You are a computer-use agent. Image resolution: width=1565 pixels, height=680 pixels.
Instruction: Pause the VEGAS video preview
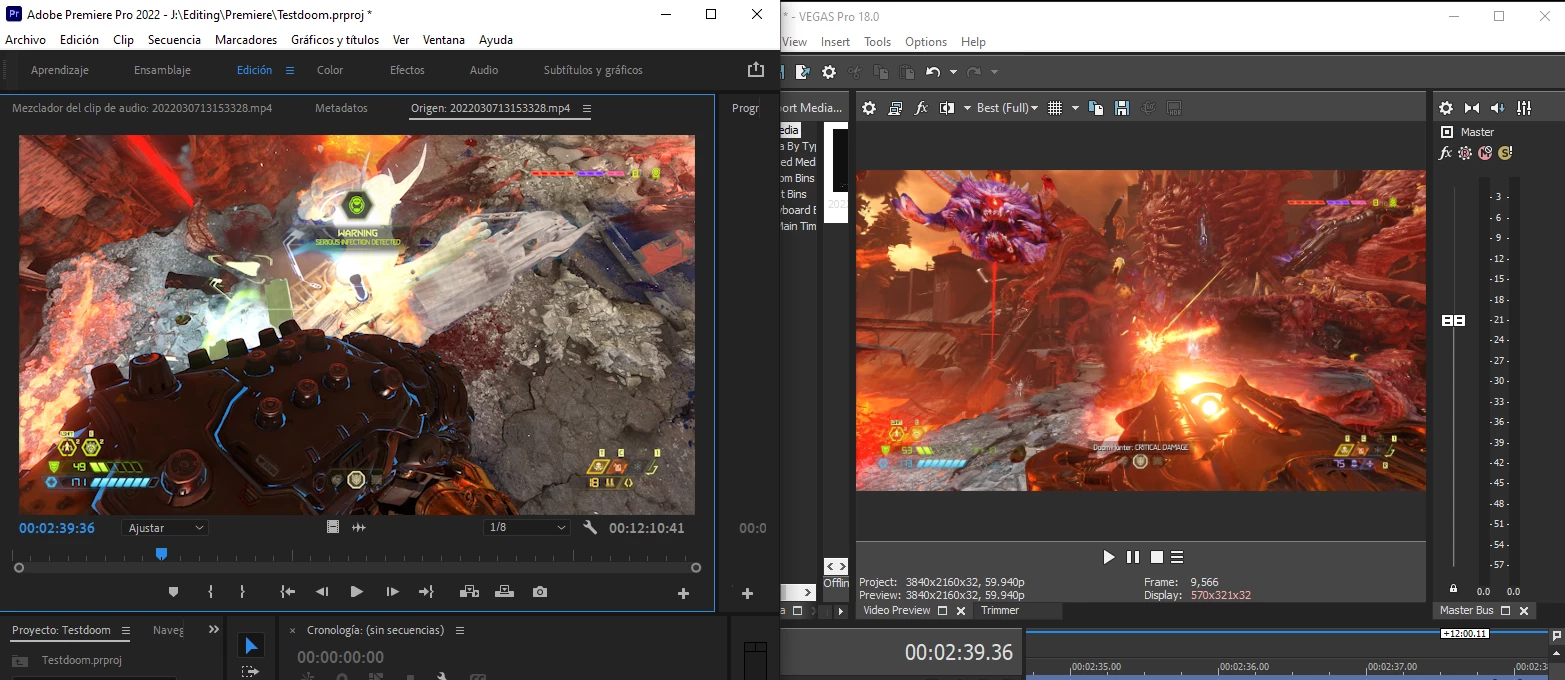pos(1133,557)
